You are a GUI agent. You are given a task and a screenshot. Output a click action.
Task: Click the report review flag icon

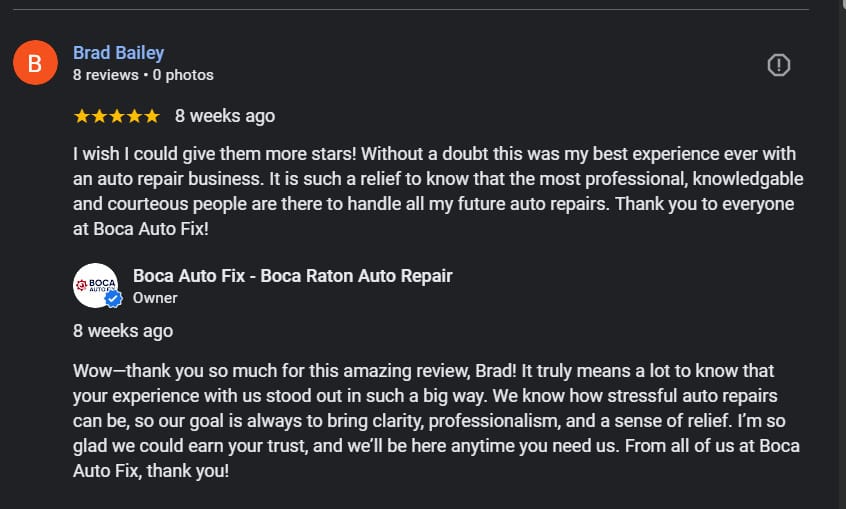point(778,65)
